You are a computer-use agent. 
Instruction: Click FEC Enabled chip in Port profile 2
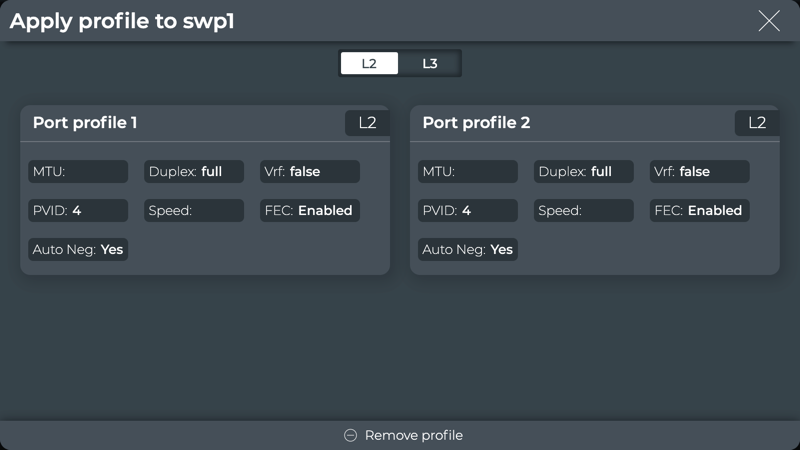pyautogui.click(x=699, y=210)
